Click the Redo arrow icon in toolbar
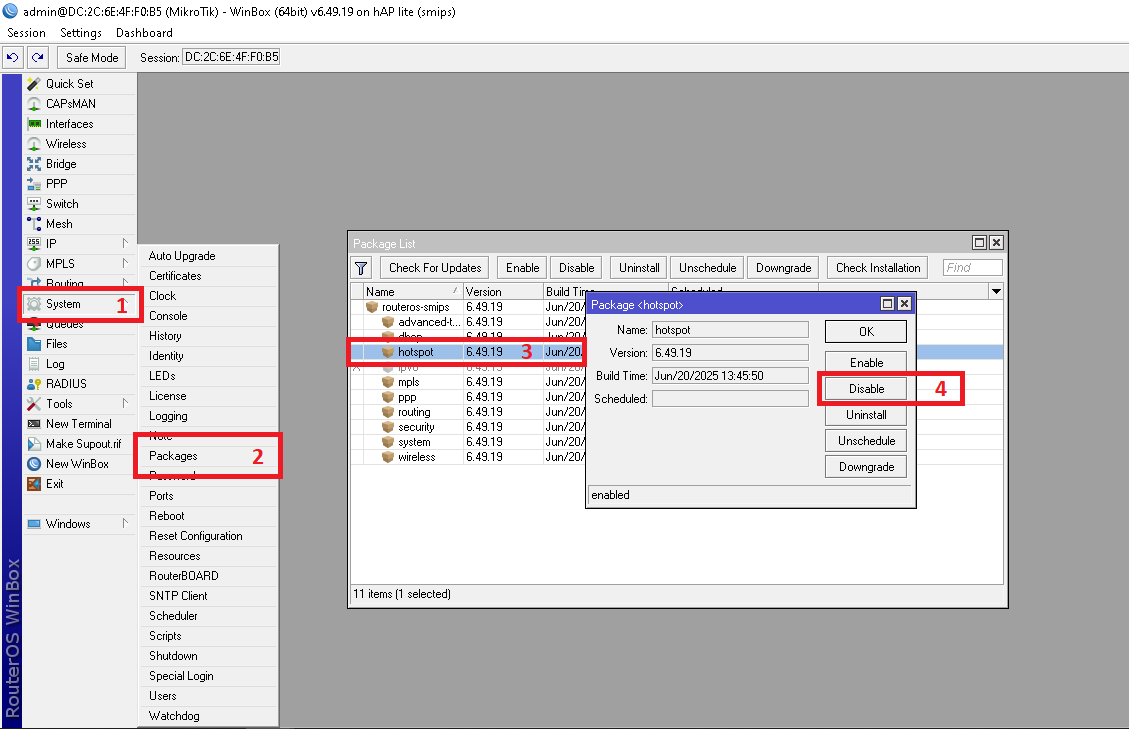 [x=37, y=58]
